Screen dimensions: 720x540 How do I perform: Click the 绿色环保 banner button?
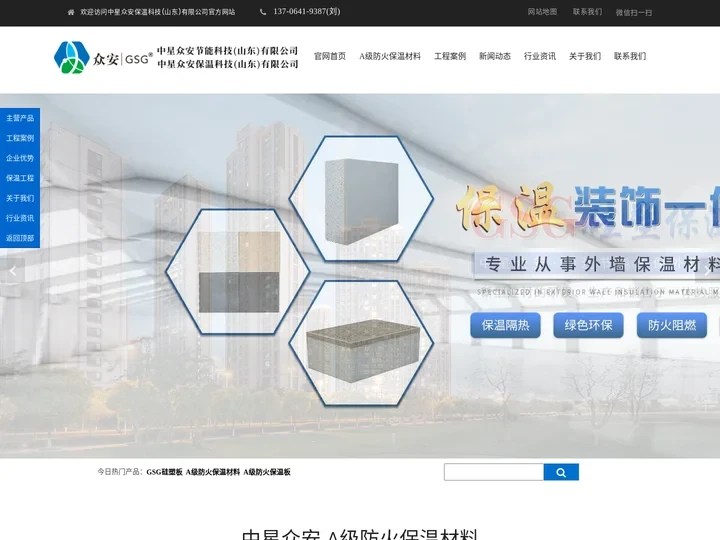(588, 325)
